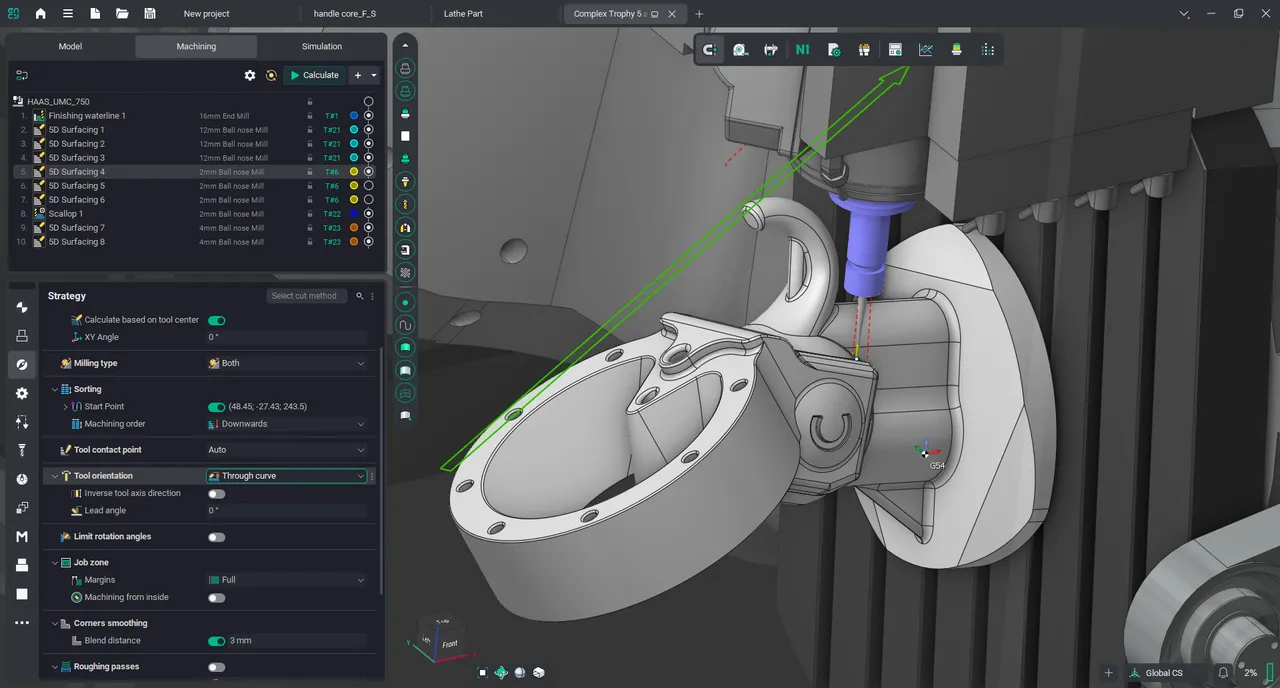Collapse the Job zone section
1280x688 pixels.
pos(55,563)
